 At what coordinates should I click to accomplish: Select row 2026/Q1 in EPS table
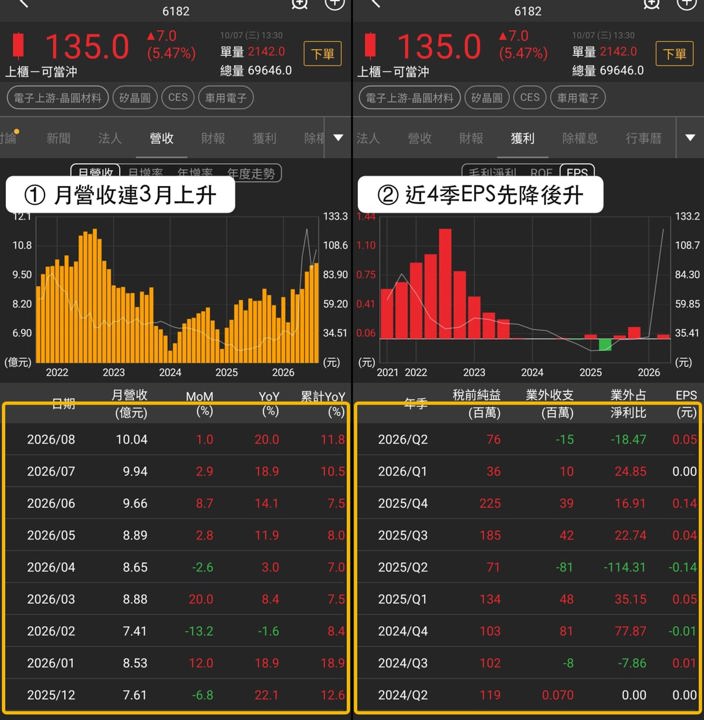[529, 471]
